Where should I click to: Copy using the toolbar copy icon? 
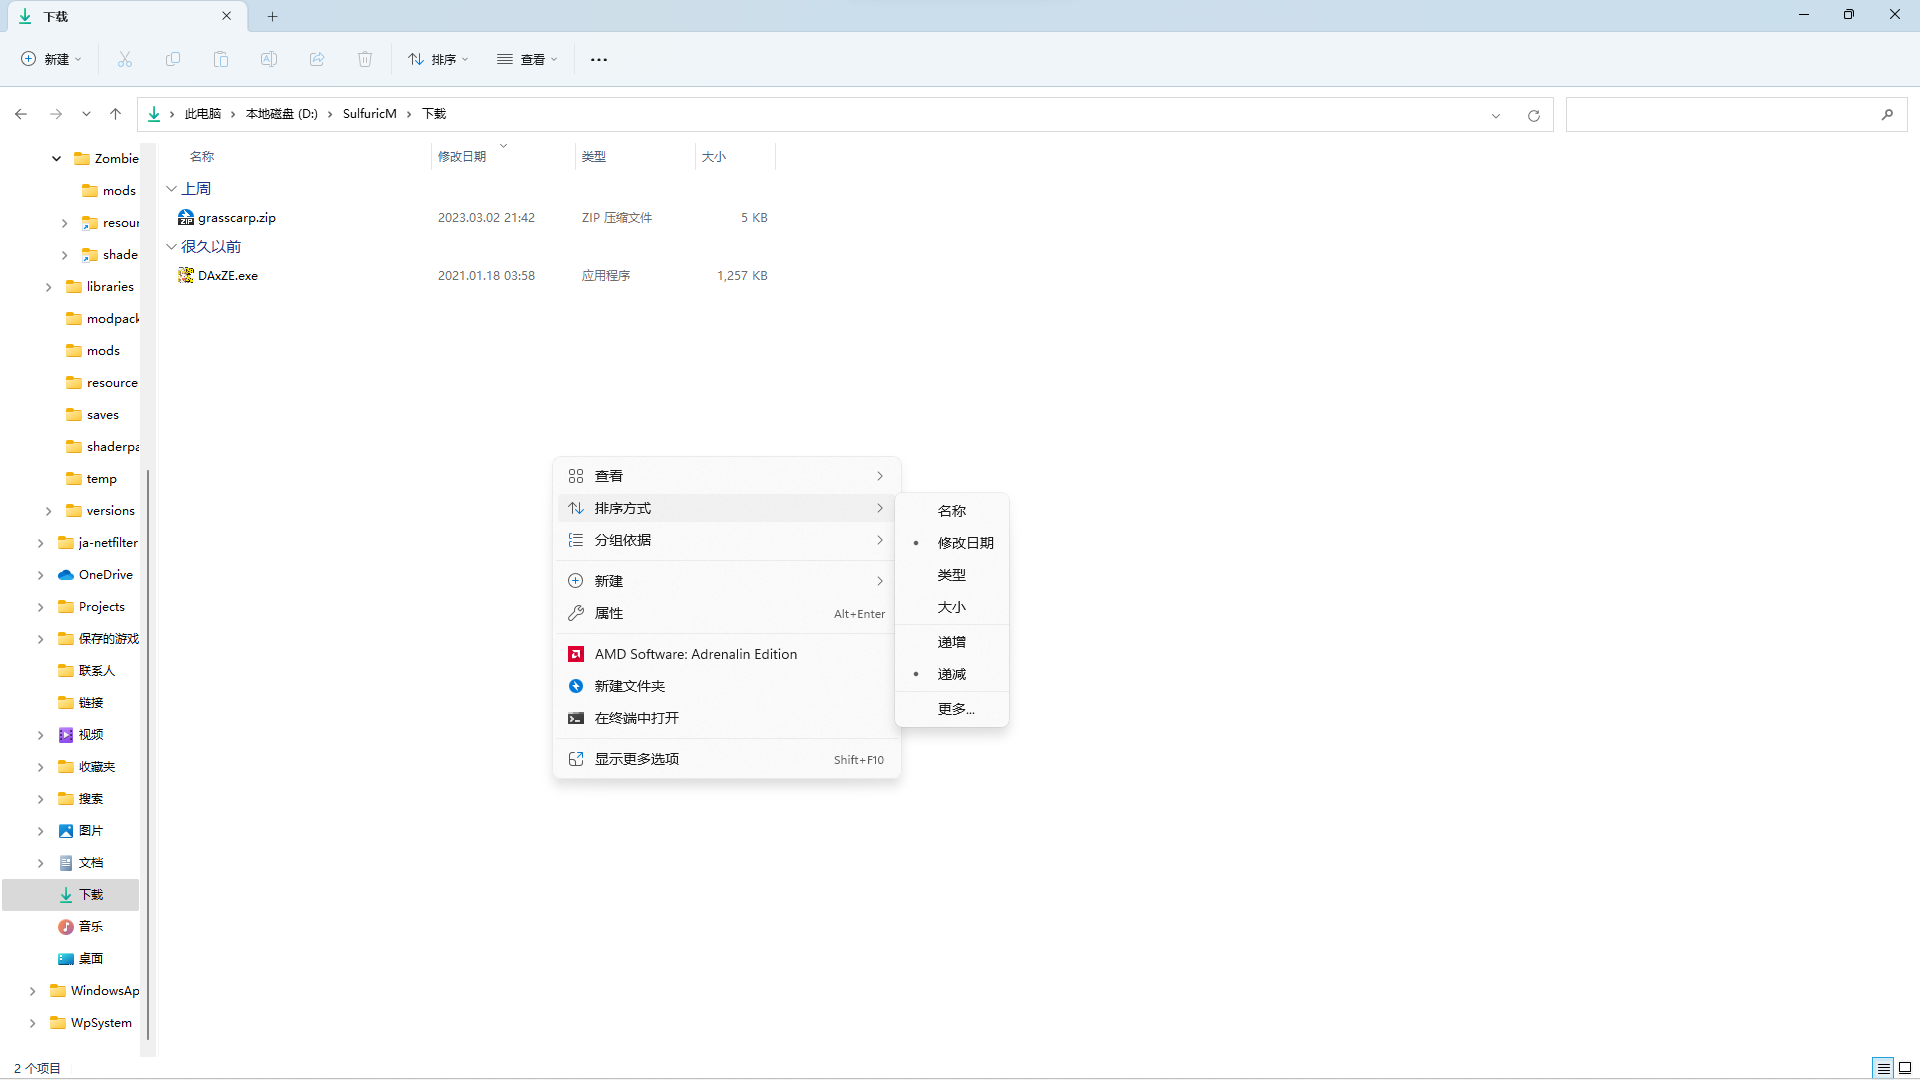point(172,59)
